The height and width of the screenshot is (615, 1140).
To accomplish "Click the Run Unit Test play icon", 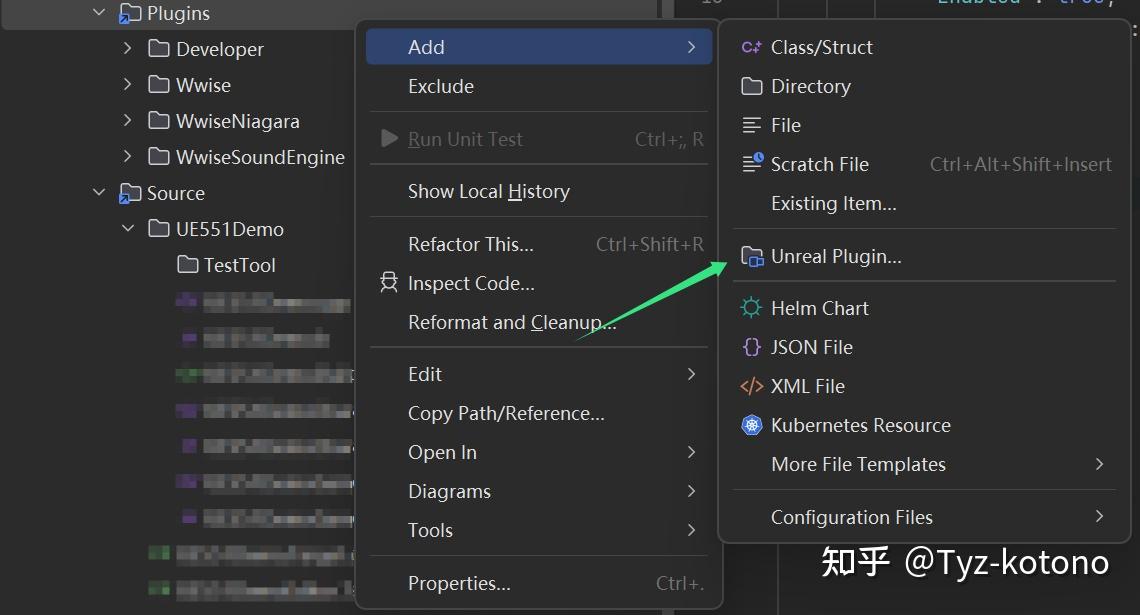I will tap(388, 139).
